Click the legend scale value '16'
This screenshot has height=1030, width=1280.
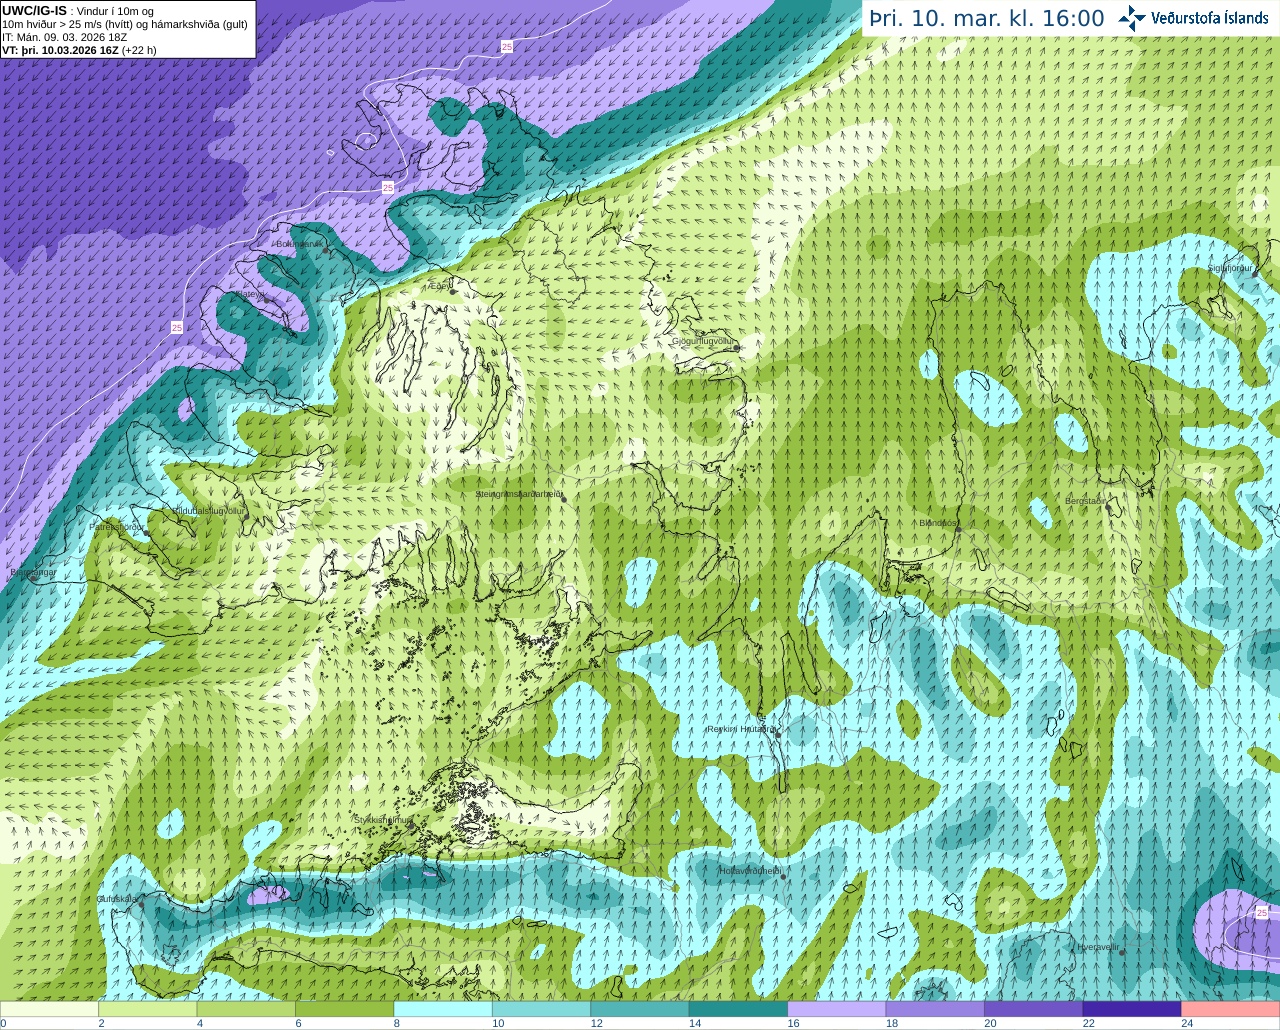794,1023
